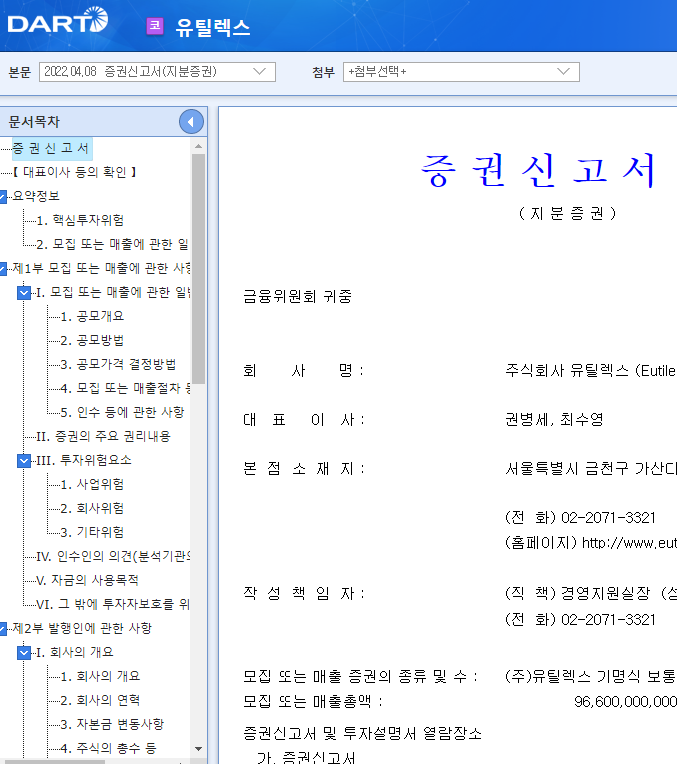677x764 pixels.
Task: Open V. 자금의 사용목적
Action: [87, 580]
